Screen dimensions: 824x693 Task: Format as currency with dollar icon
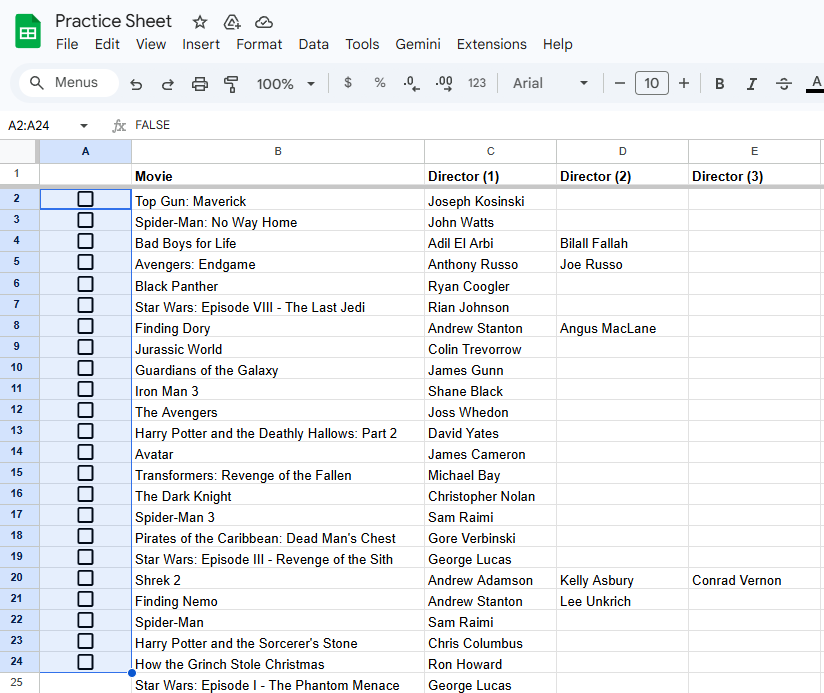pyautogui.click(x=348, y=82)
